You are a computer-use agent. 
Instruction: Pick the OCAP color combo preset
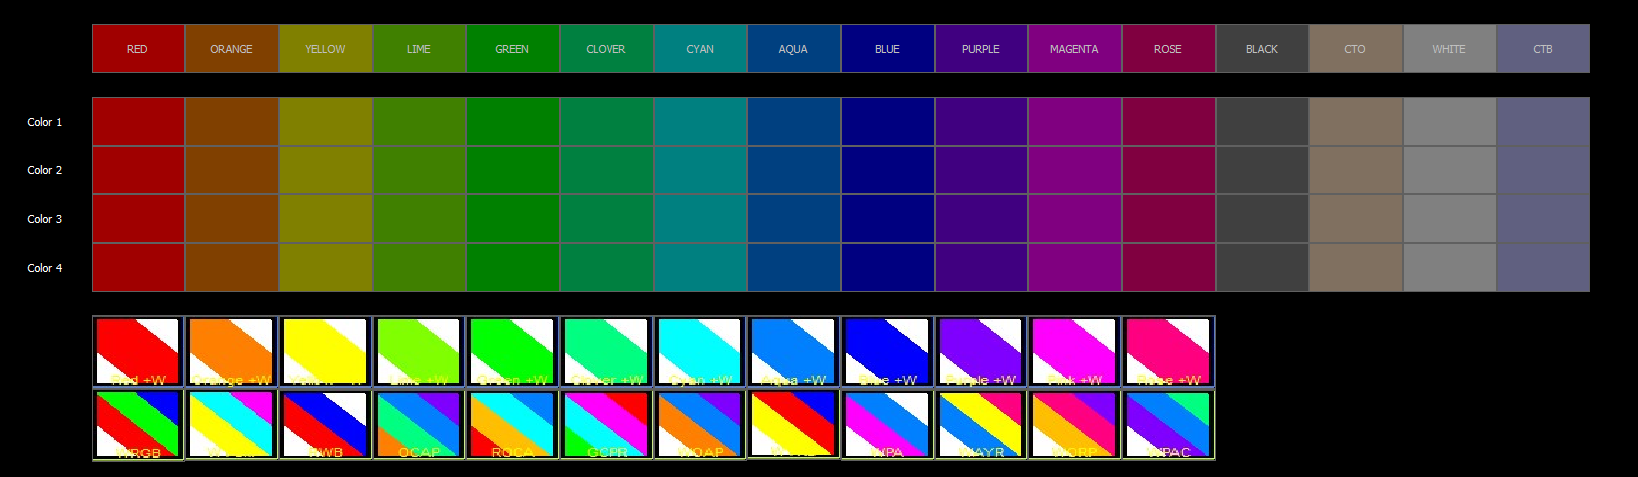419,424
